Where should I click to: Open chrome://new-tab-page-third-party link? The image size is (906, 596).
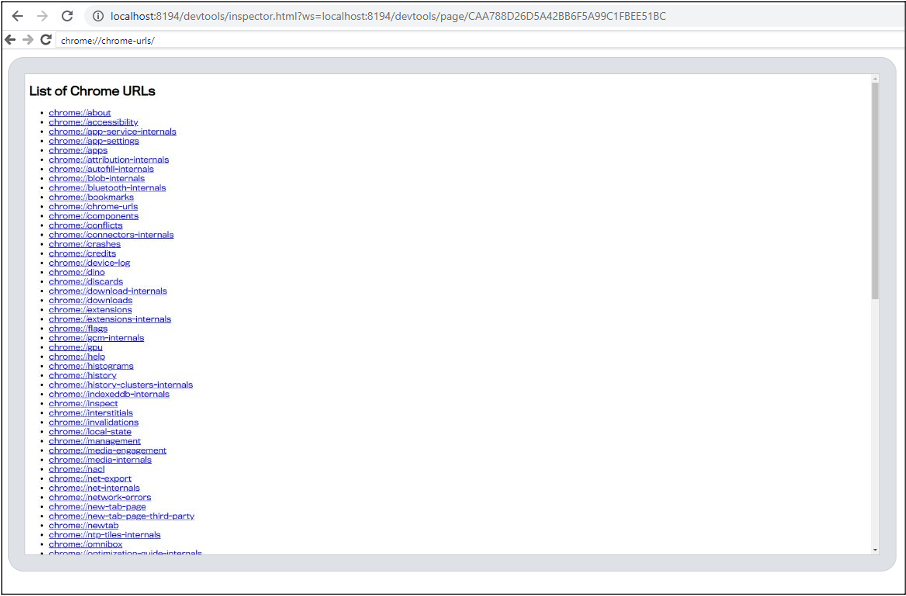121,516
